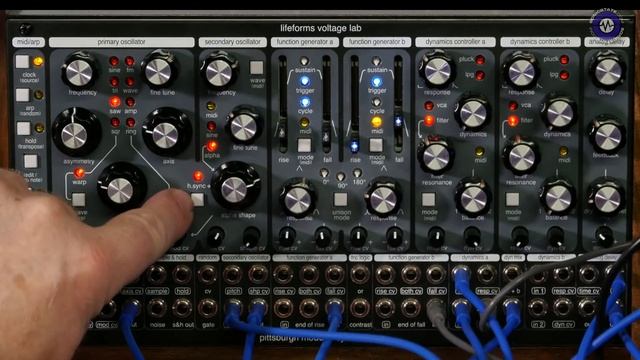640x360 pixels.
Task: Adjust dynamics controller a dynamics knob
Action: [x=473, y=114]
